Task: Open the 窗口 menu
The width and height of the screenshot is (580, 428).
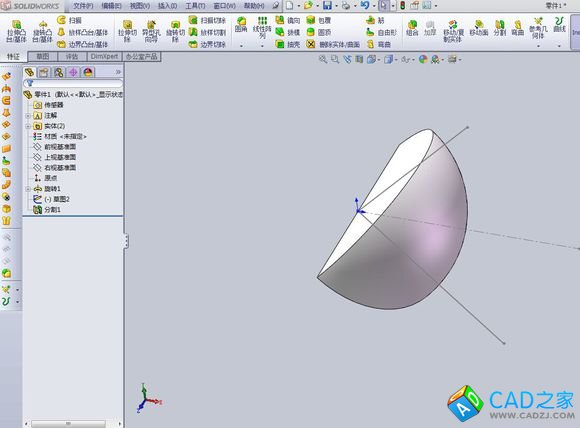Action: point(225,6)
